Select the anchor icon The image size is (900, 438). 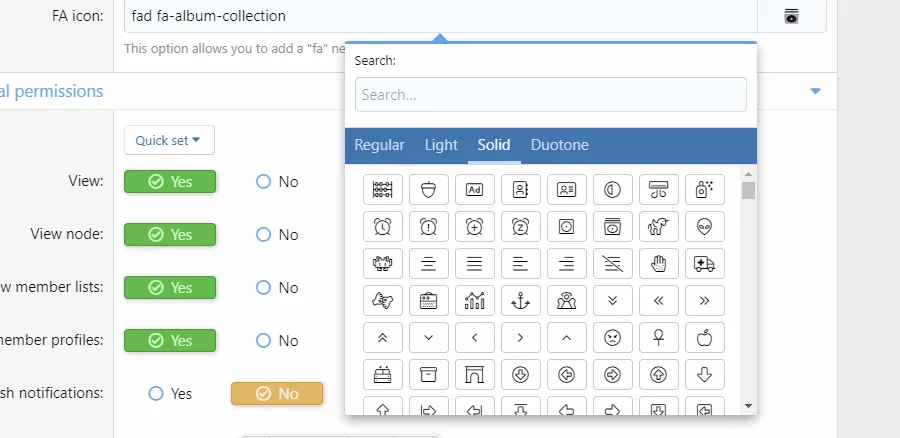coord(520,299)
